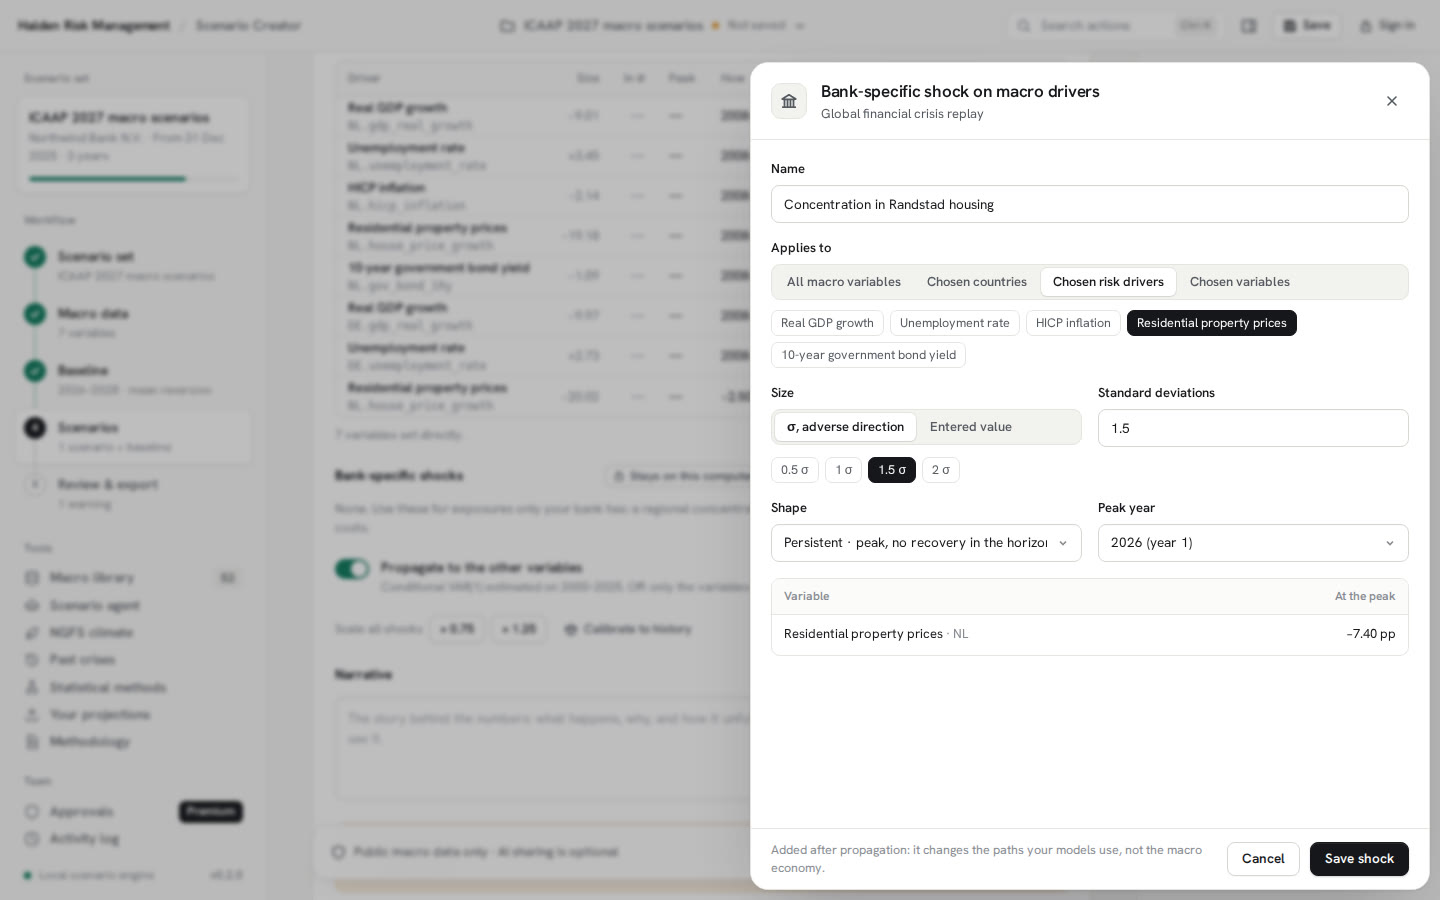Toggle Propagate to the other variables switch
Screen dimensions: 1440x900
point(352,569)
